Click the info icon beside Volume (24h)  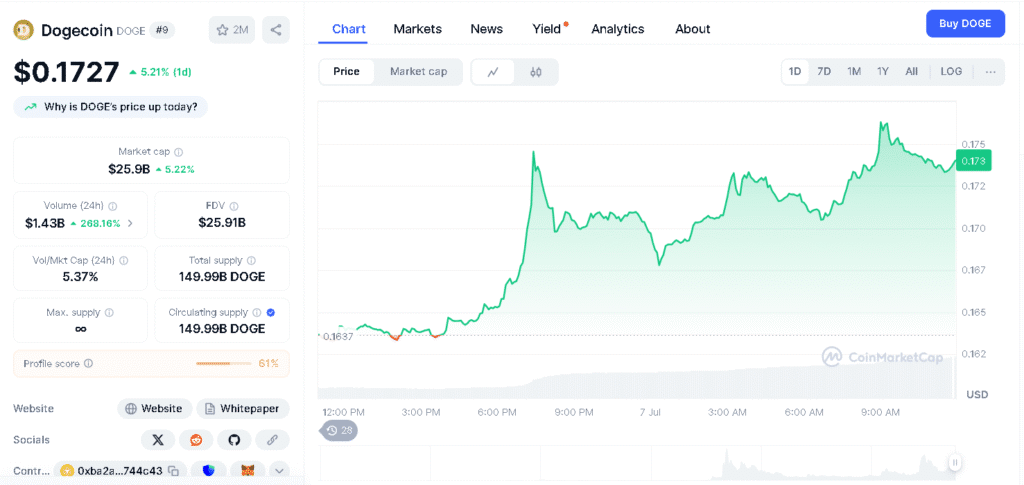(x=113, y=206)
